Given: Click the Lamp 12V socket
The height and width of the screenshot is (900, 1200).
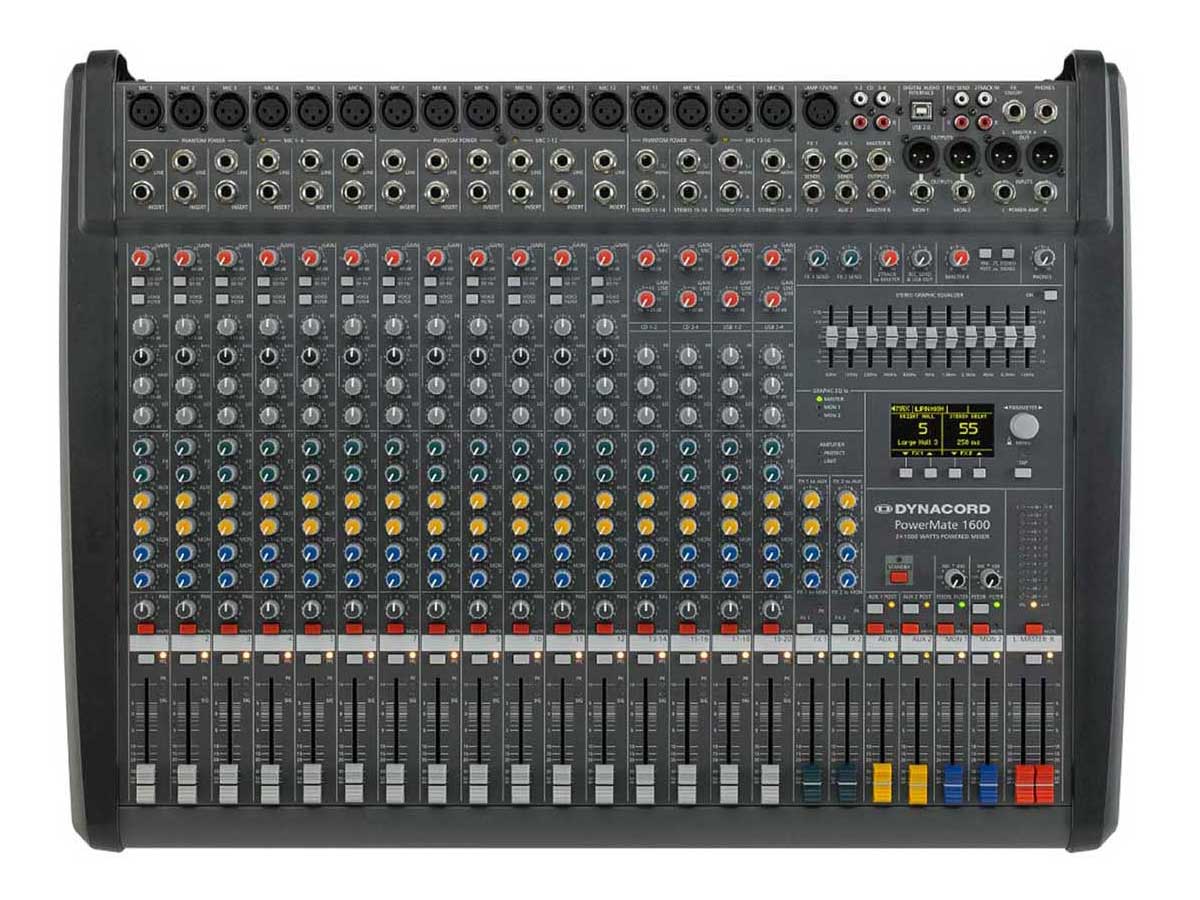Looking at the screenshot, I should point(816,112).
